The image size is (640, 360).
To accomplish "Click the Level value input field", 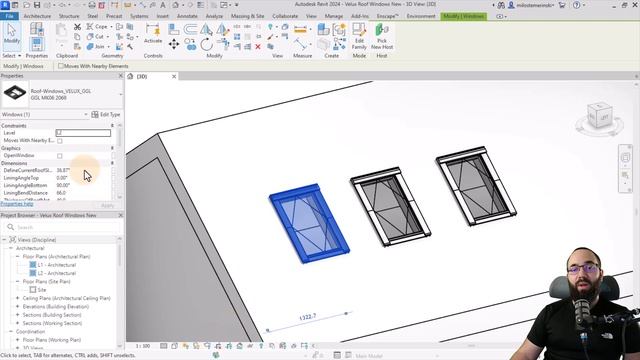I will pos(83,133).
